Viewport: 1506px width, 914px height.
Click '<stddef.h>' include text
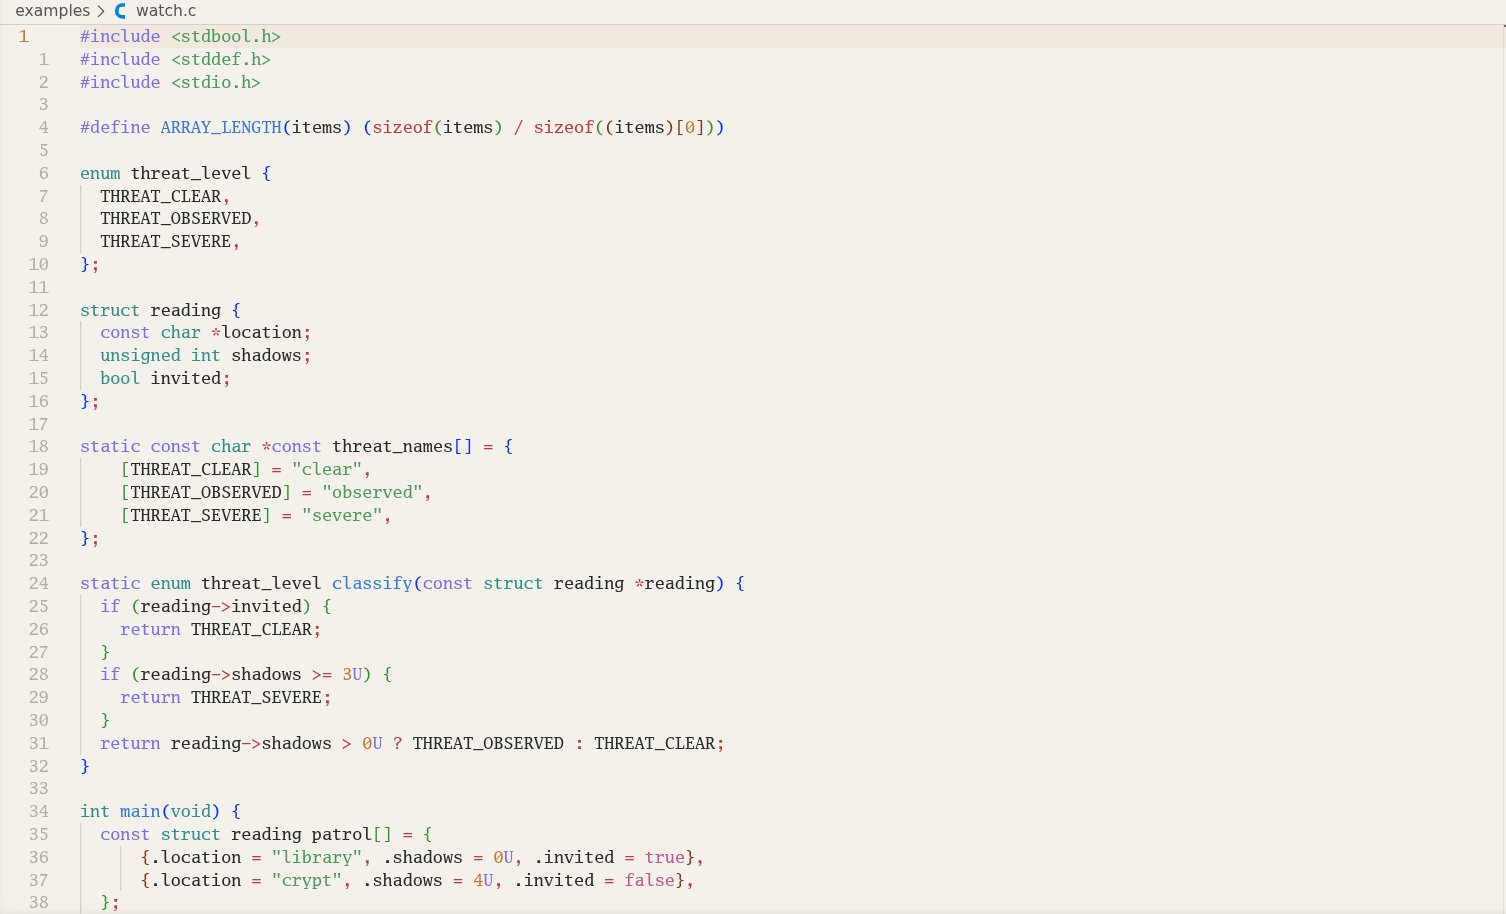(x=220, y=59)
